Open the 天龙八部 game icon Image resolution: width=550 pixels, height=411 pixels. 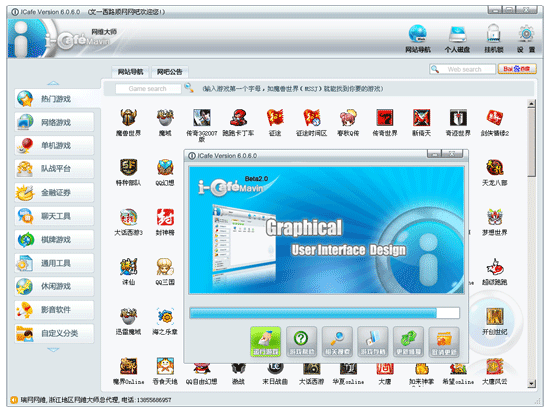click(495, 167)
